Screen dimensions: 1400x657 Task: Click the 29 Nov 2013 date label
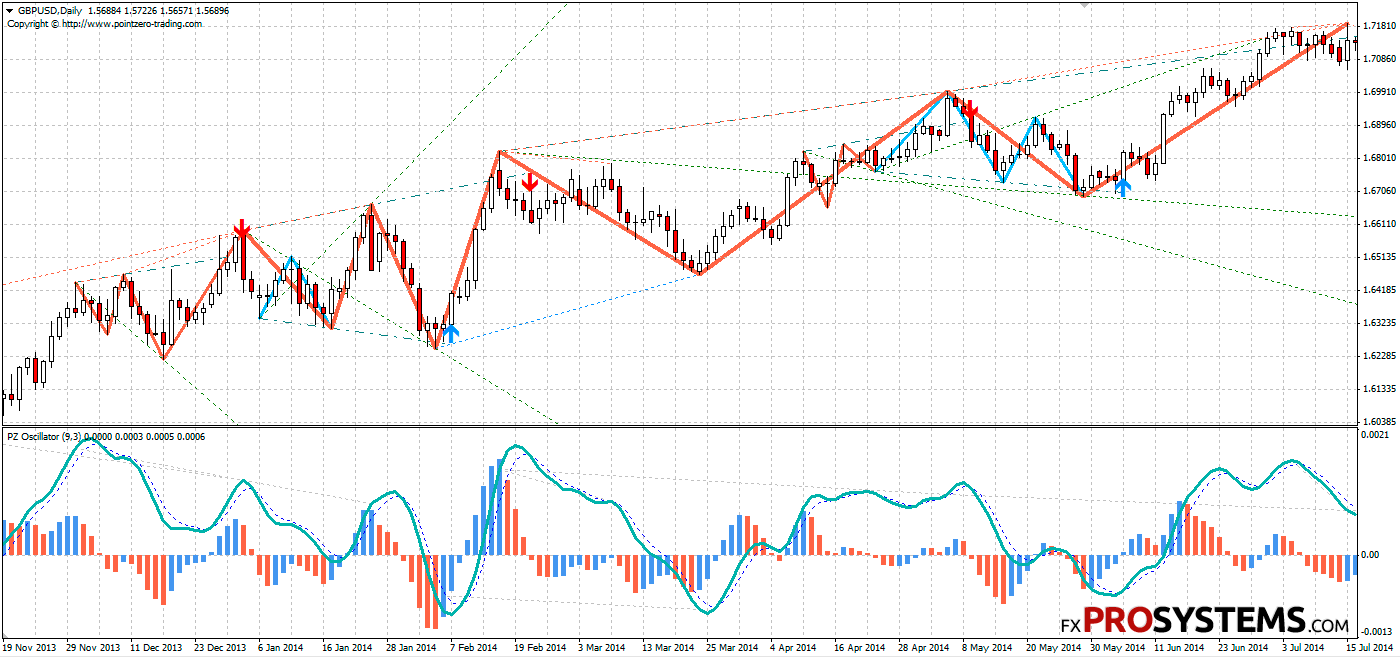93,648
